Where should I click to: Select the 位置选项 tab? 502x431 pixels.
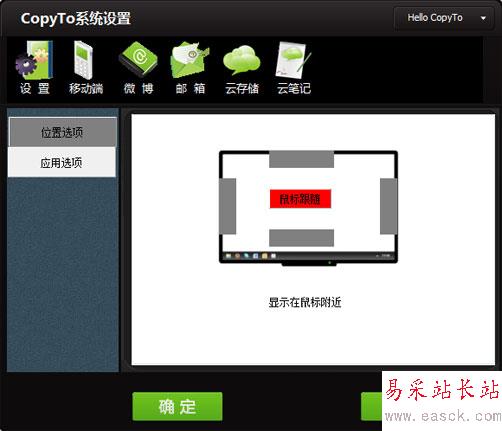coord(62,132)
